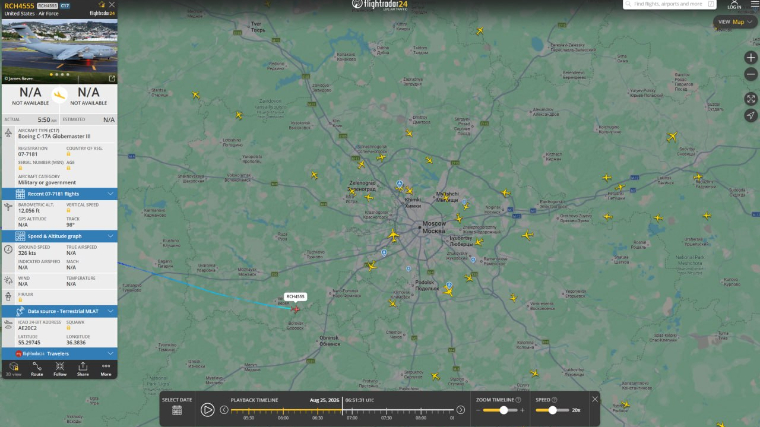The width and height of the screenshot is (760, 427).
Task: Click the orange alert icon beside panel close
Action: coord(101,4)
